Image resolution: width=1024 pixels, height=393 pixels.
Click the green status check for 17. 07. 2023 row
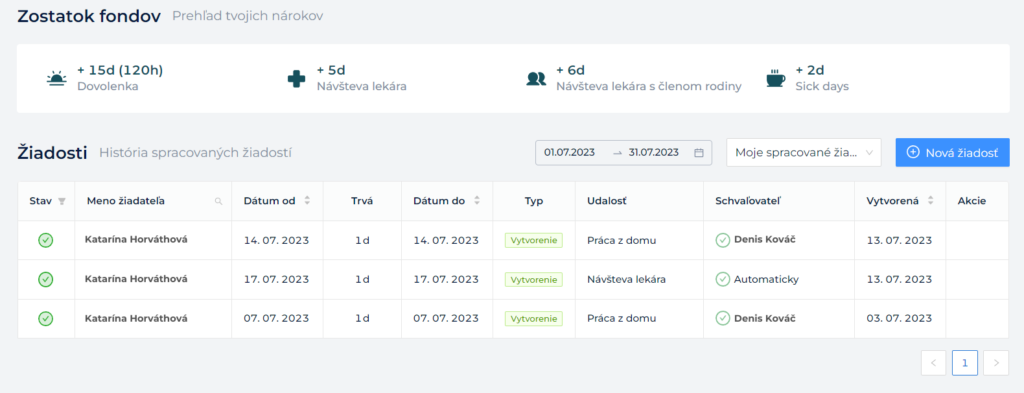tap(46, 279)
